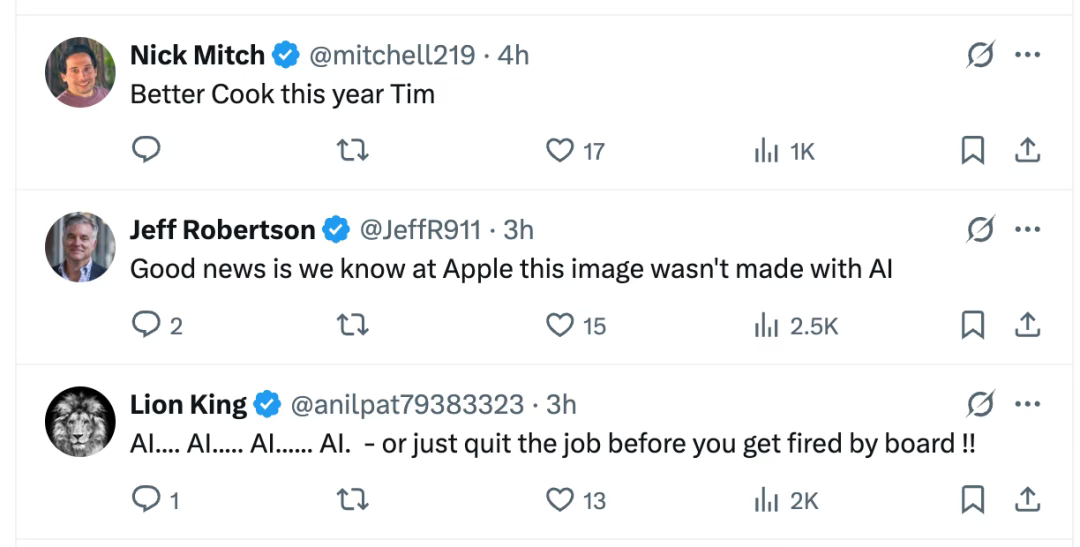
Task: Like the "Better Cook this year Tim" tweet
Action: [x=575, y=150]
